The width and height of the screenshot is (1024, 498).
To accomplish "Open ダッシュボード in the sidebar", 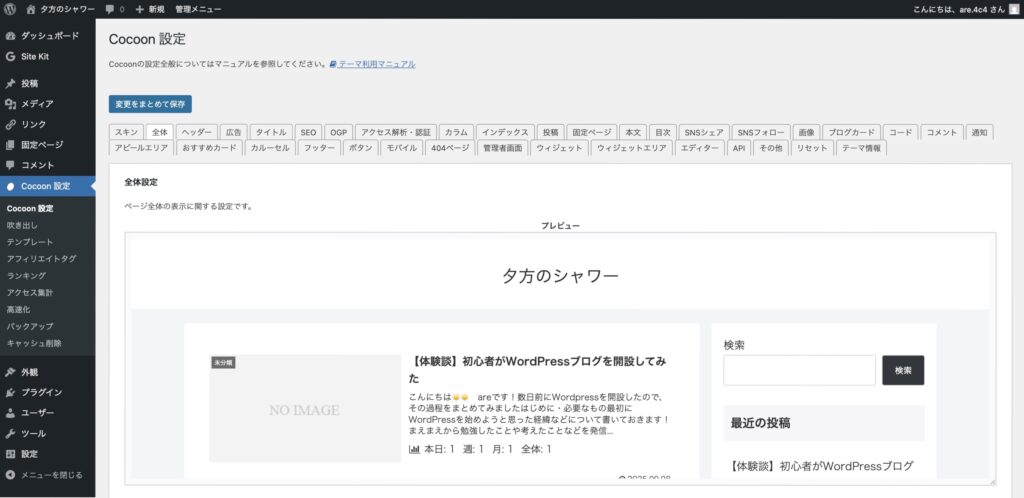I will click(48, 36).
